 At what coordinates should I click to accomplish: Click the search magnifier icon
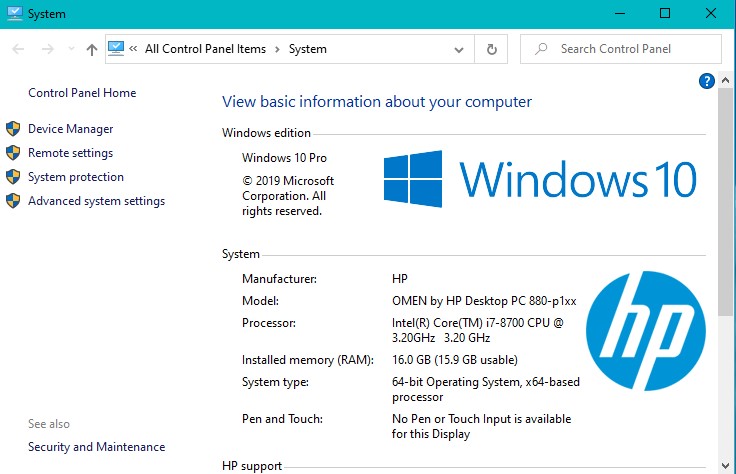click(x=541, y=49)
